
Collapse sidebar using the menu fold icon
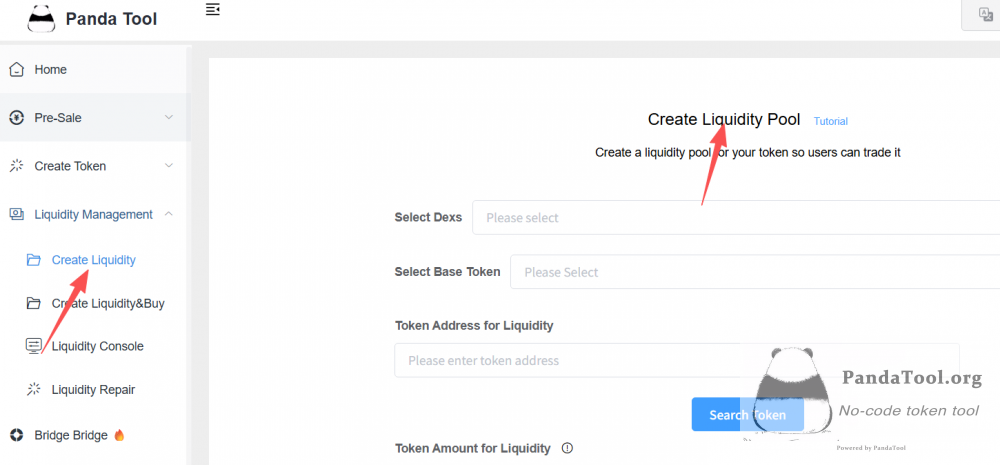[213, 9]
